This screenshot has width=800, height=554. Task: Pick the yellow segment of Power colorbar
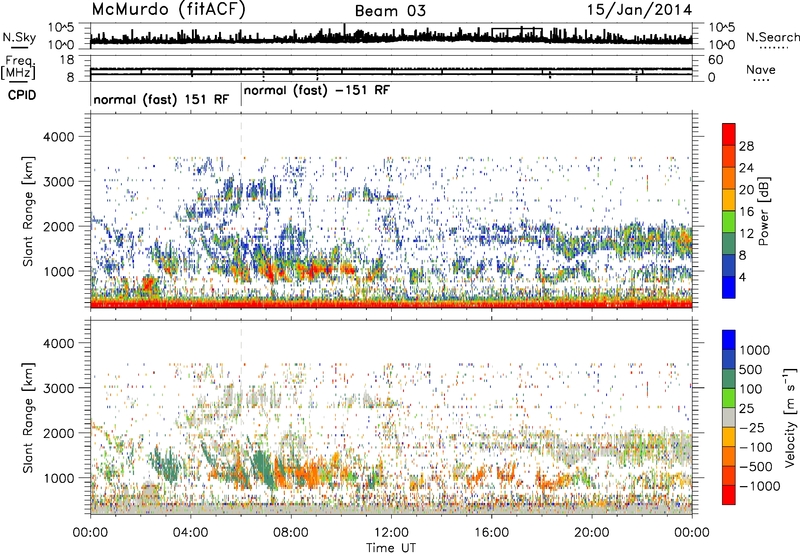coord(729,200)
